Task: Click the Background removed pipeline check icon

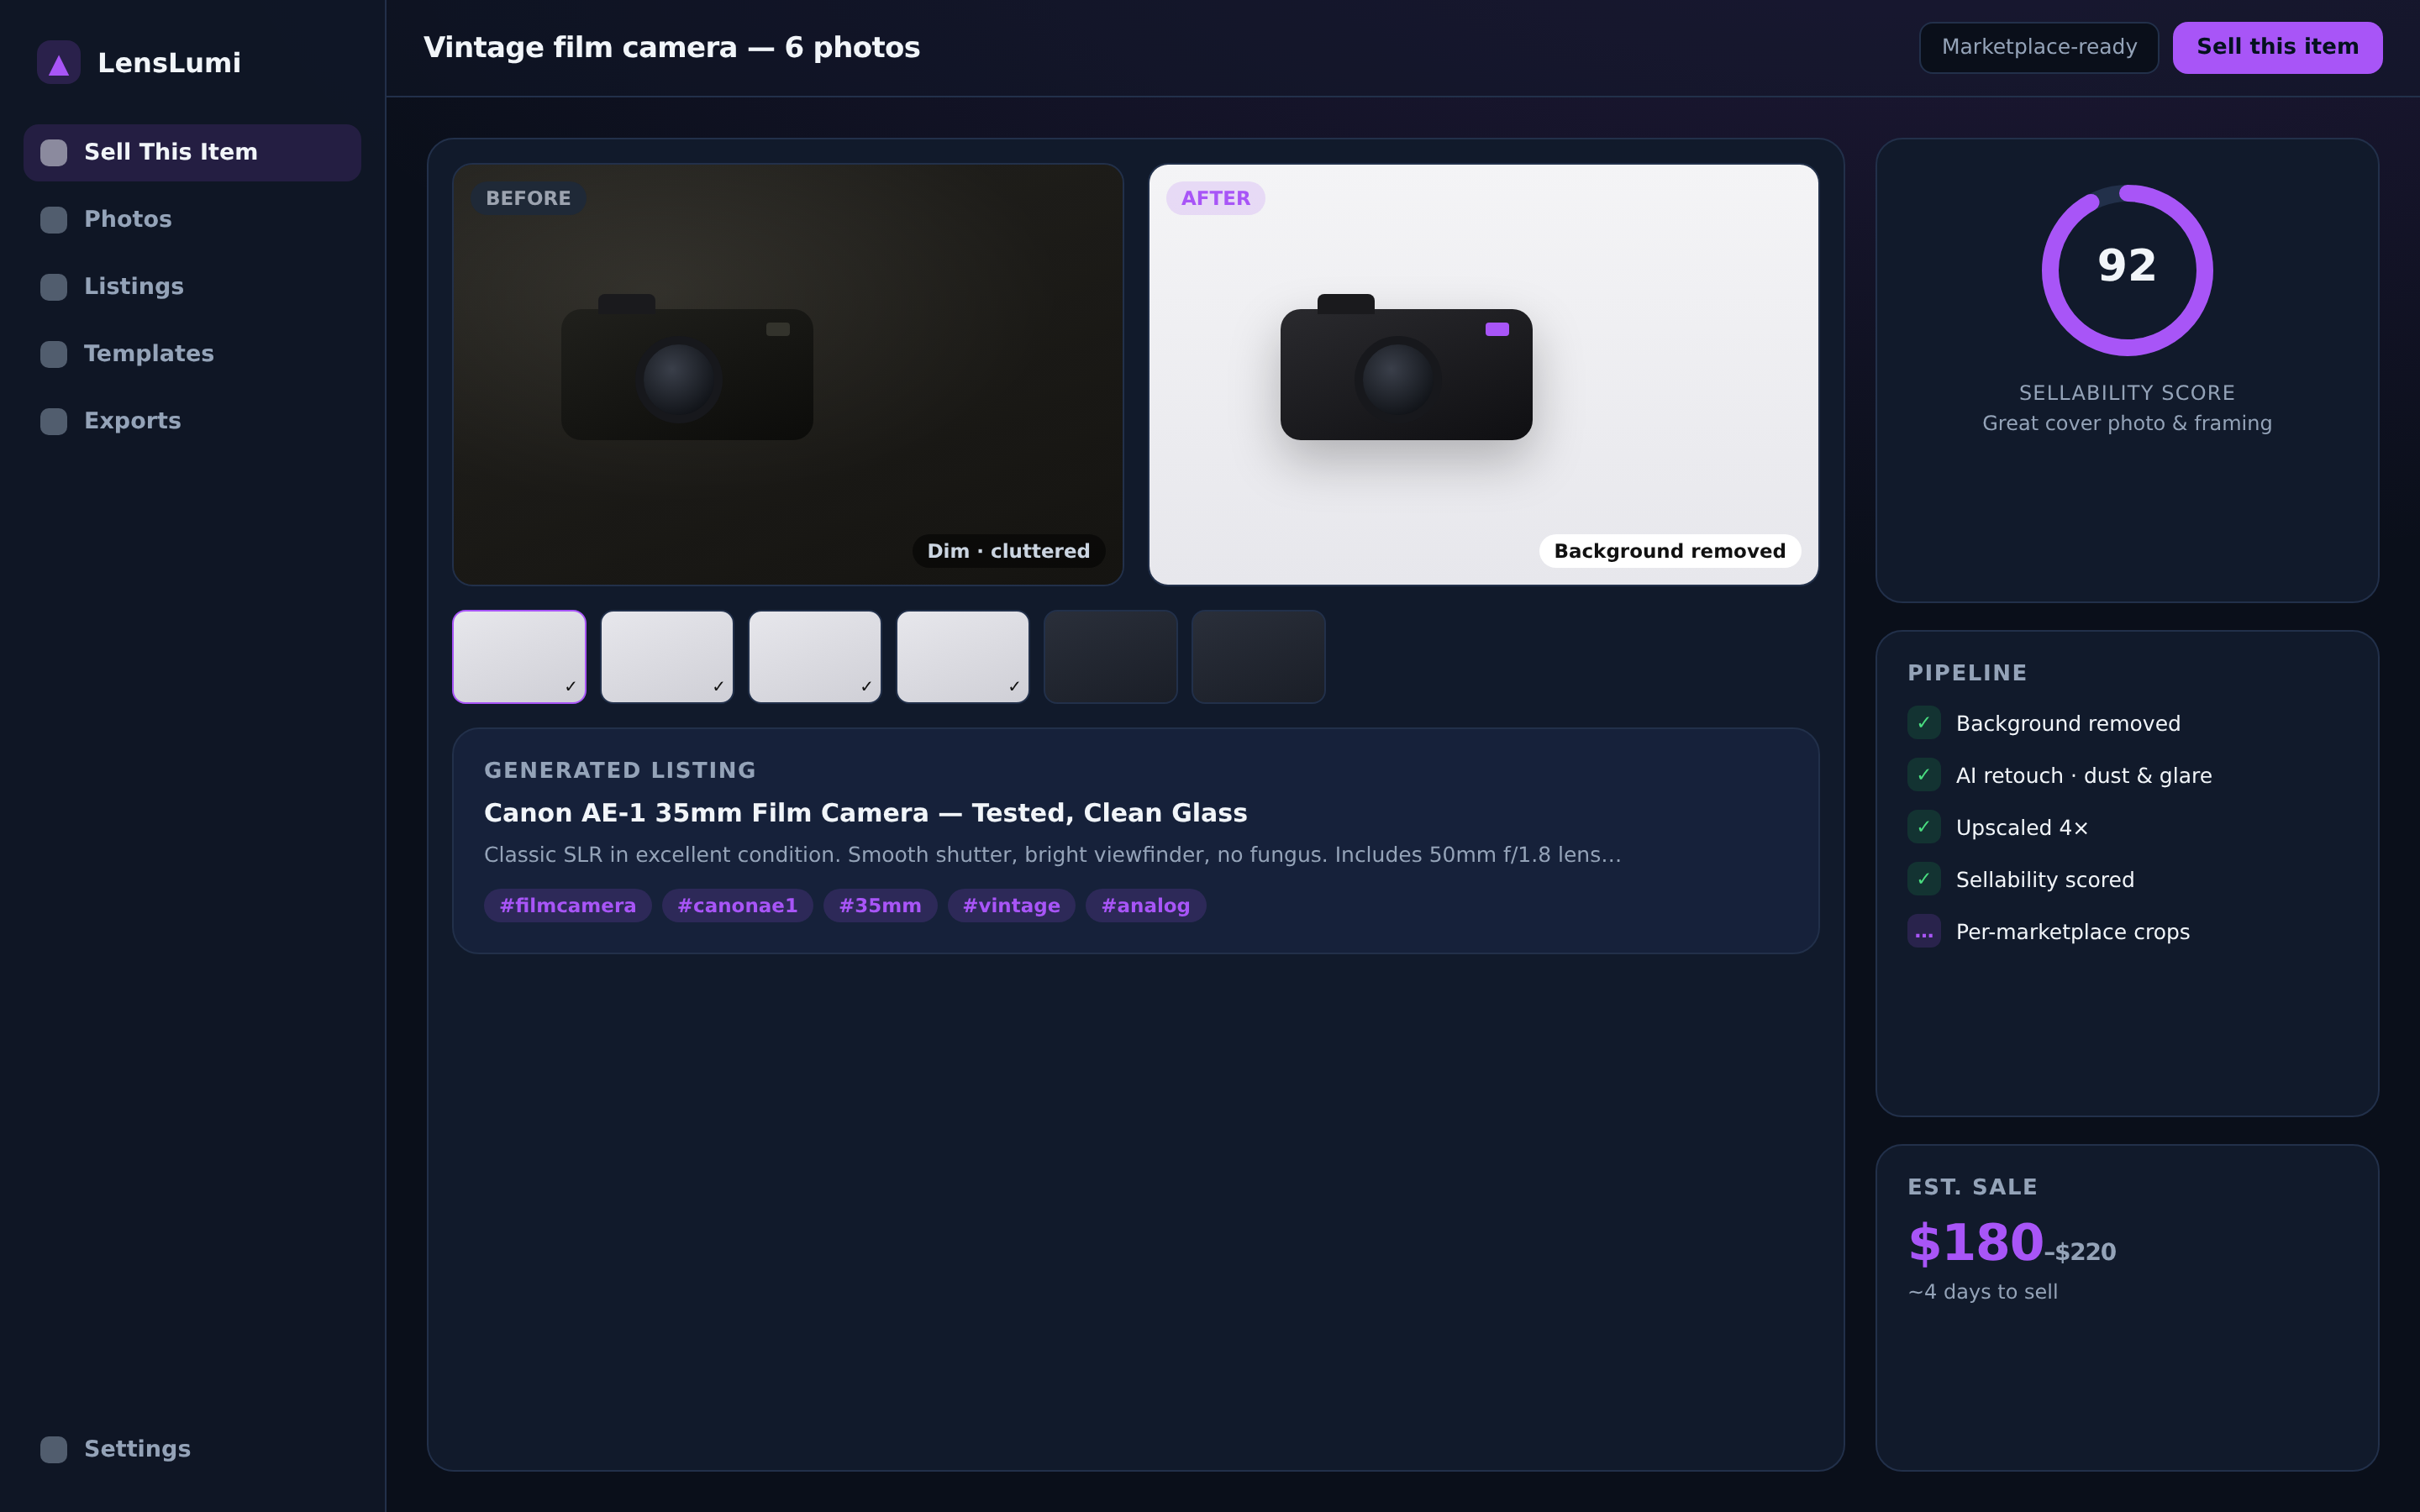Action: coord(1924,723)
